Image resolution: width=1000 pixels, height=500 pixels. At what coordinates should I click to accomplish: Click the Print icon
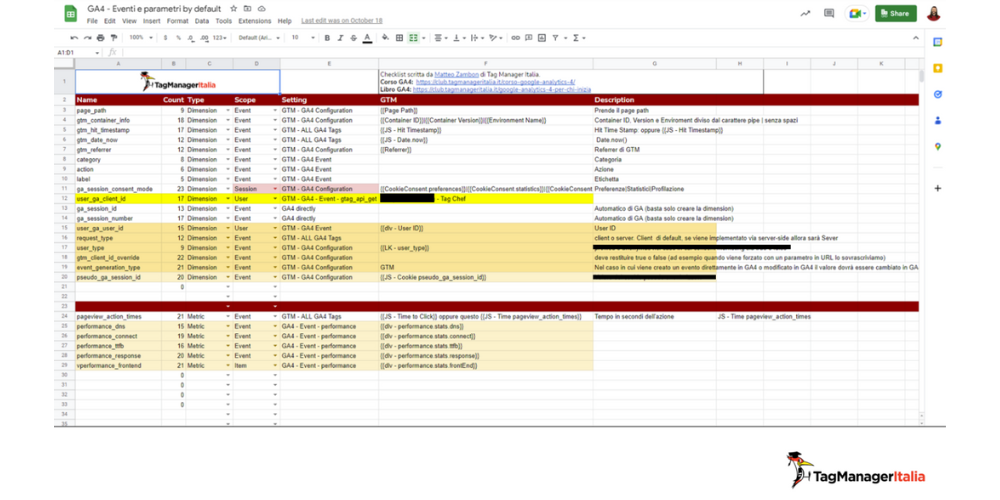100,38
